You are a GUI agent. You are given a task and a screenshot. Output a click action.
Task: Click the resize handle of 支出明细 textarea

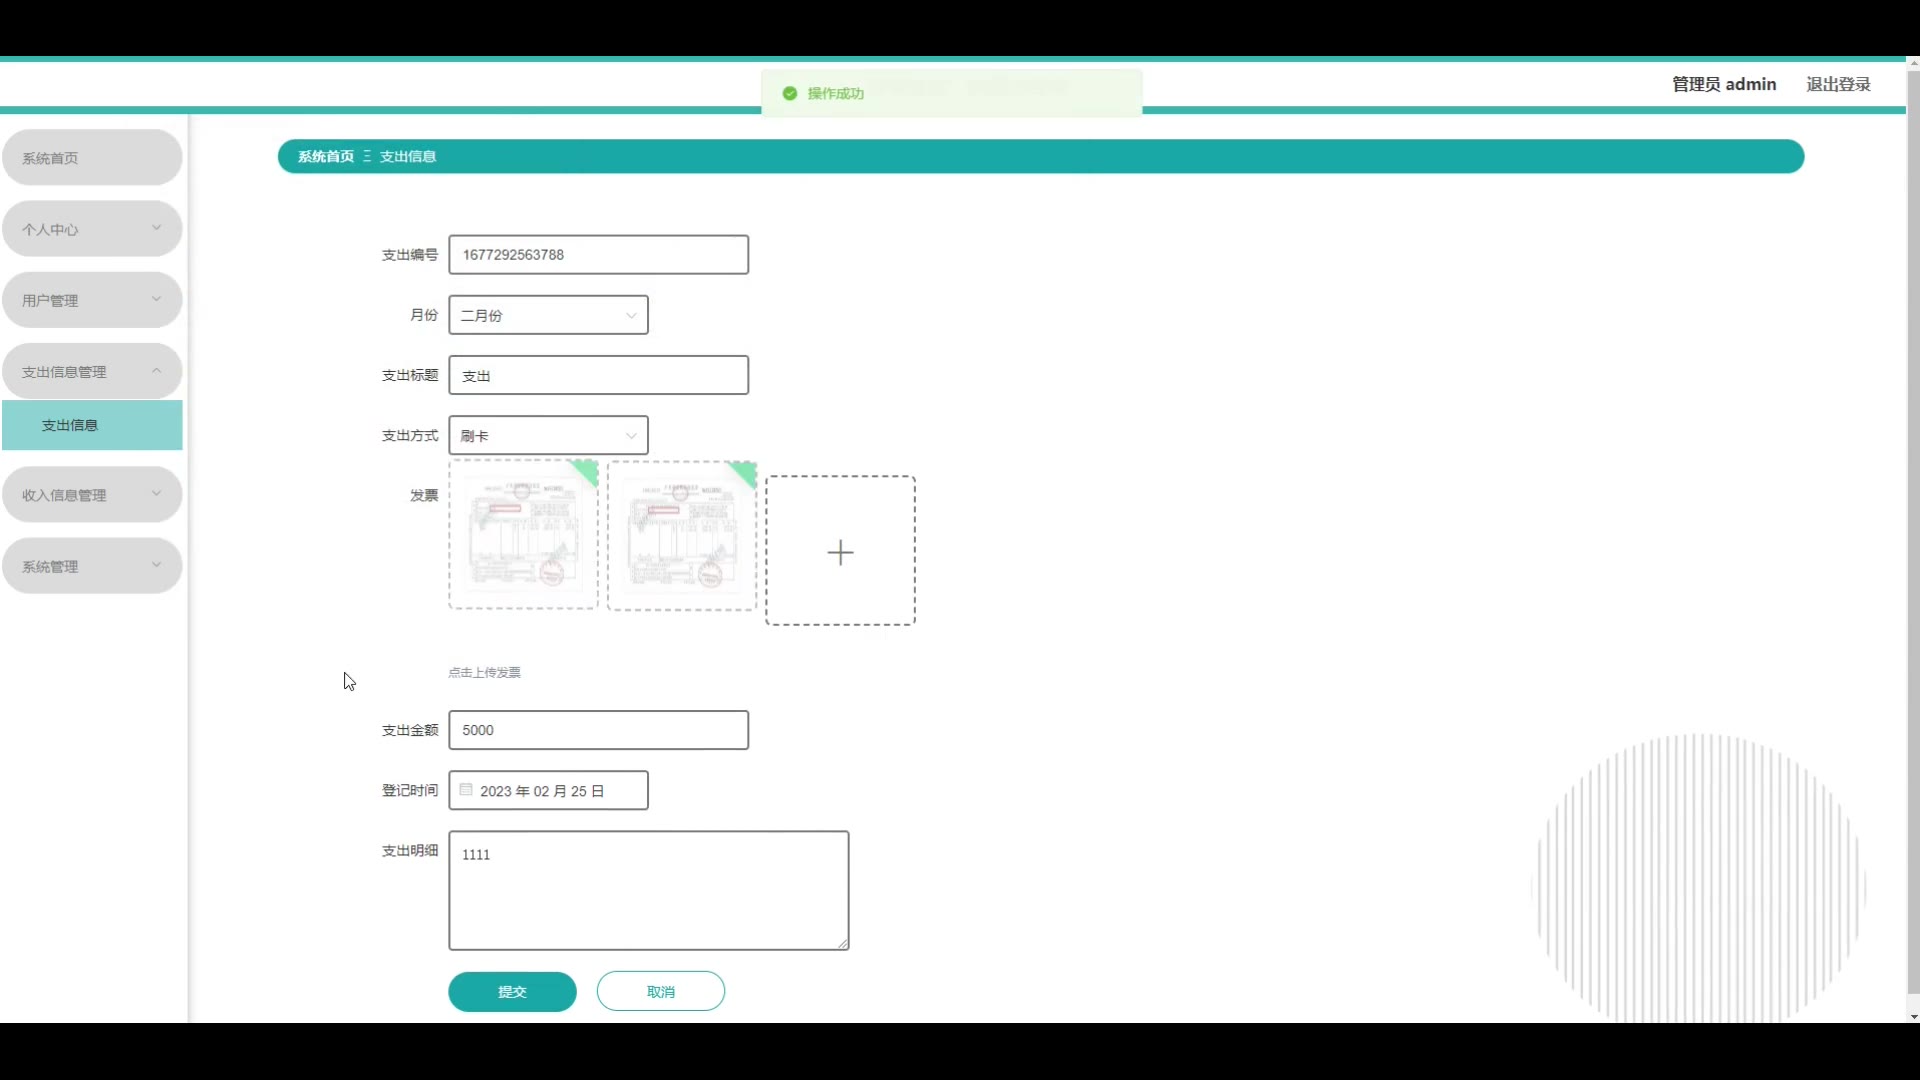point(843,943)
